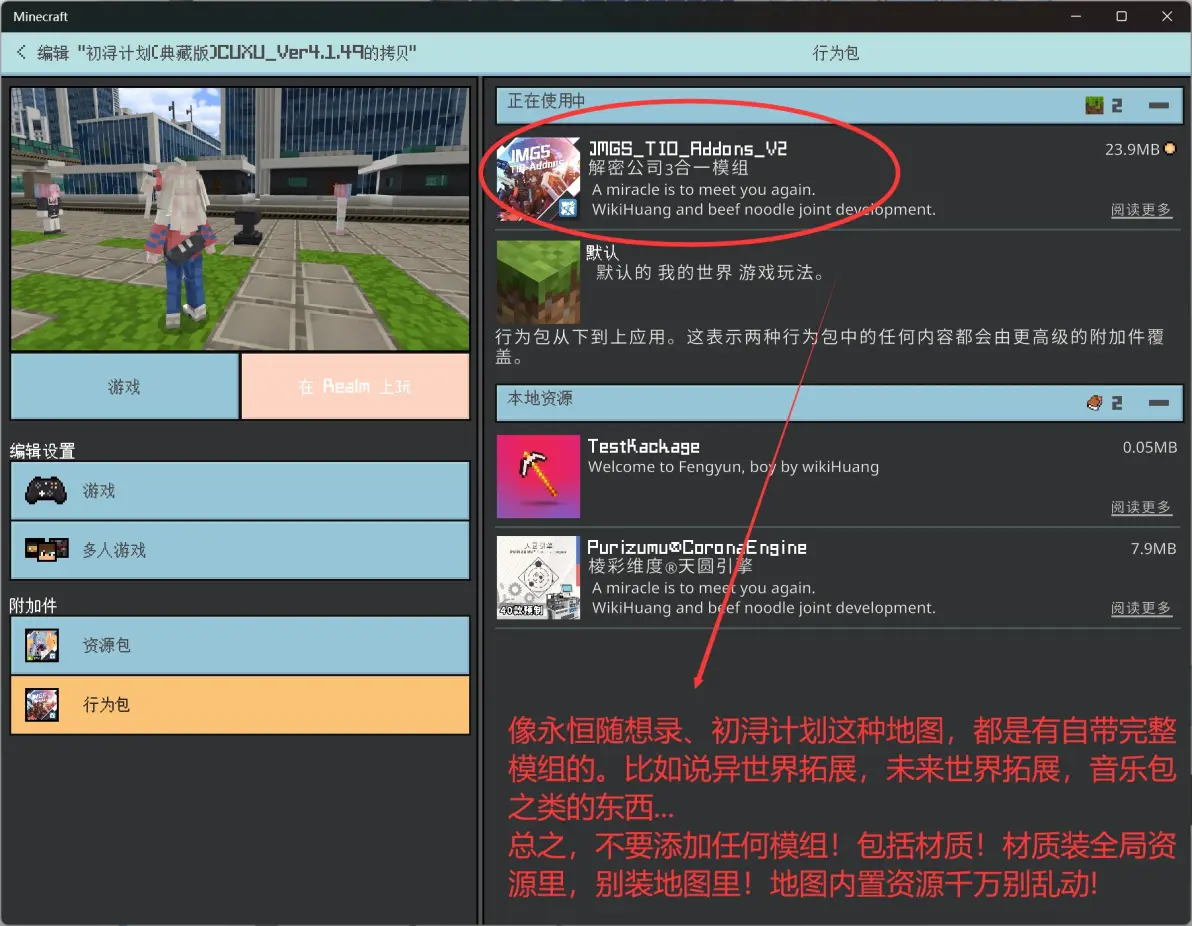Read more about the TestKackage pack

tap(1140, 507)
